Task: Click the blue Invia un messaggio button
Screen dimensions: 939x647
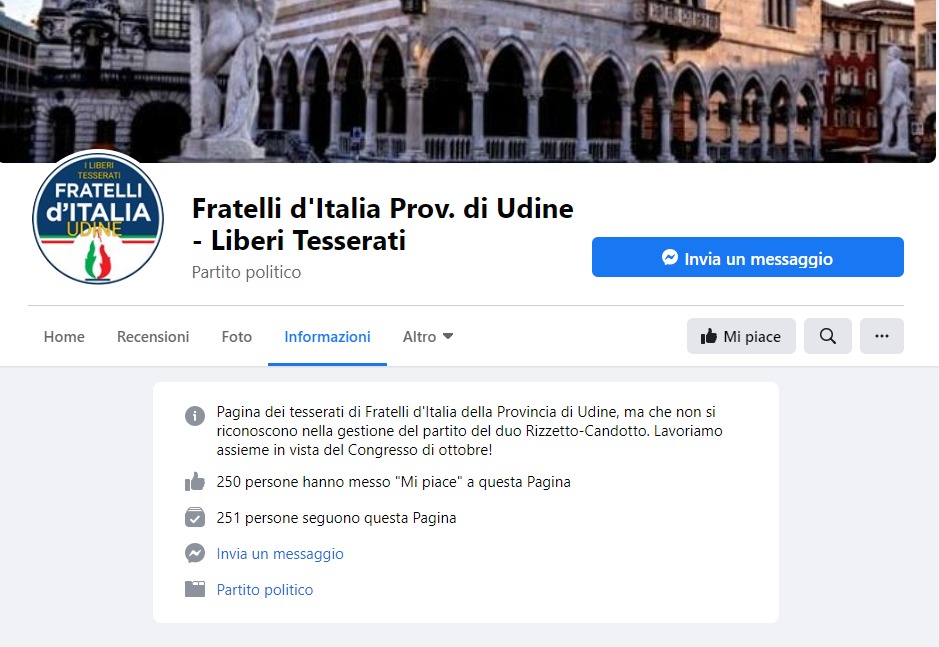Action: (x=747, y=257)
